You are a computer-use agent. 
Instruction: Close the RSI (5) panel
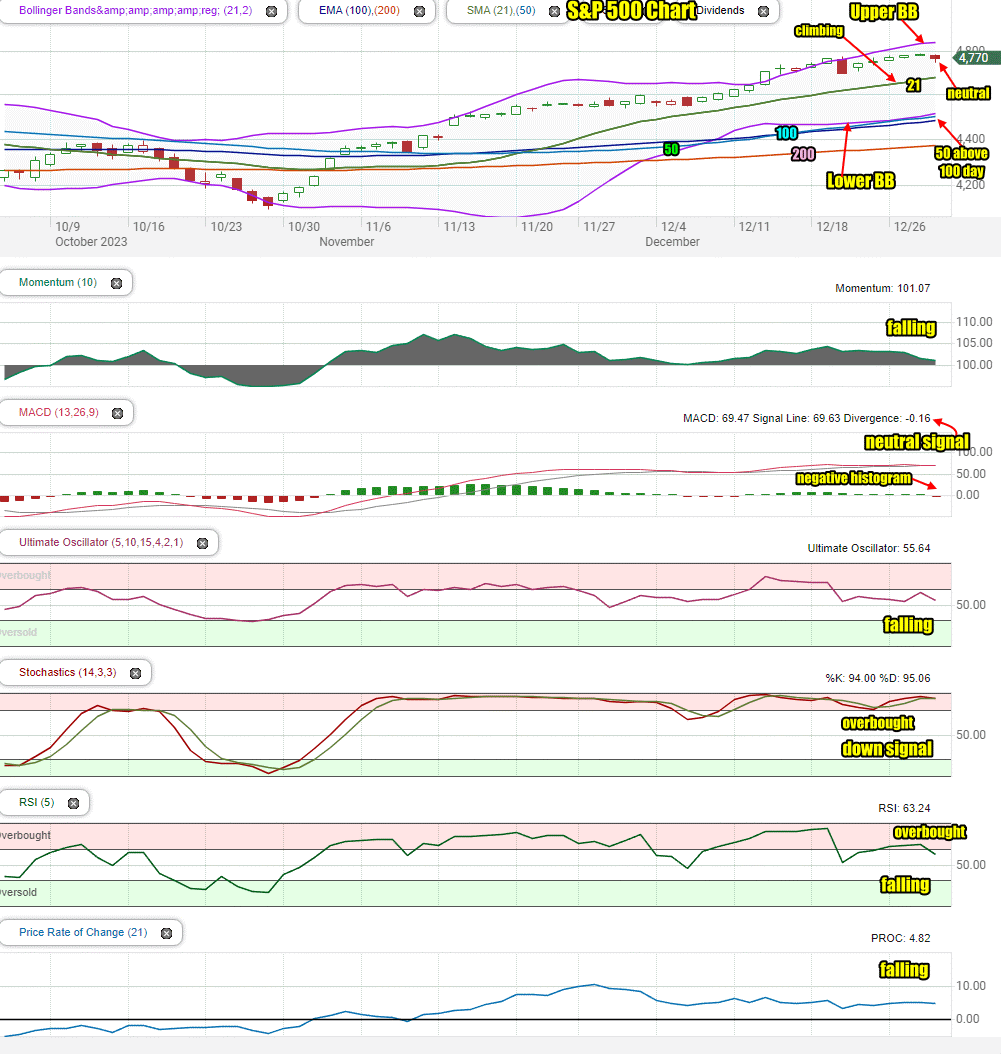point(74,803)
